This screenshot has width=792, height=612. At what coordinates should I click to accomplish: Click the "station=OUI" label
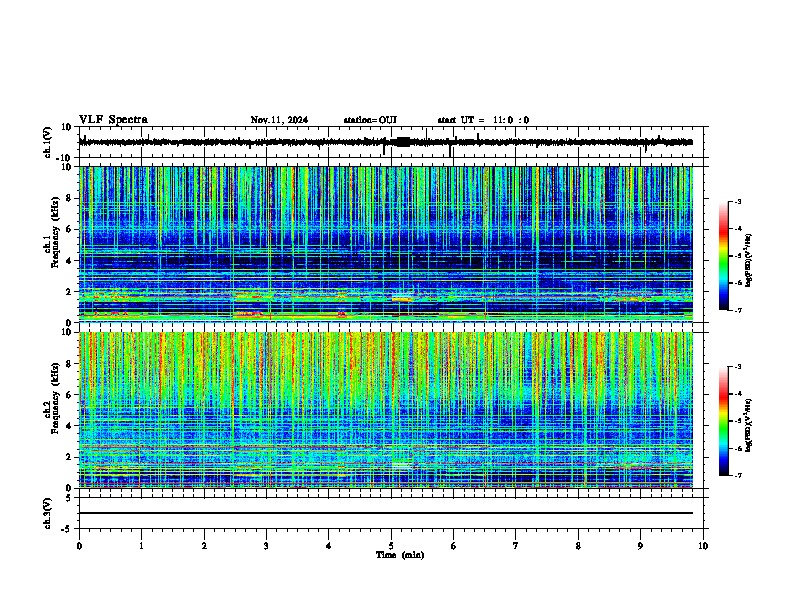tap(370, 120)
